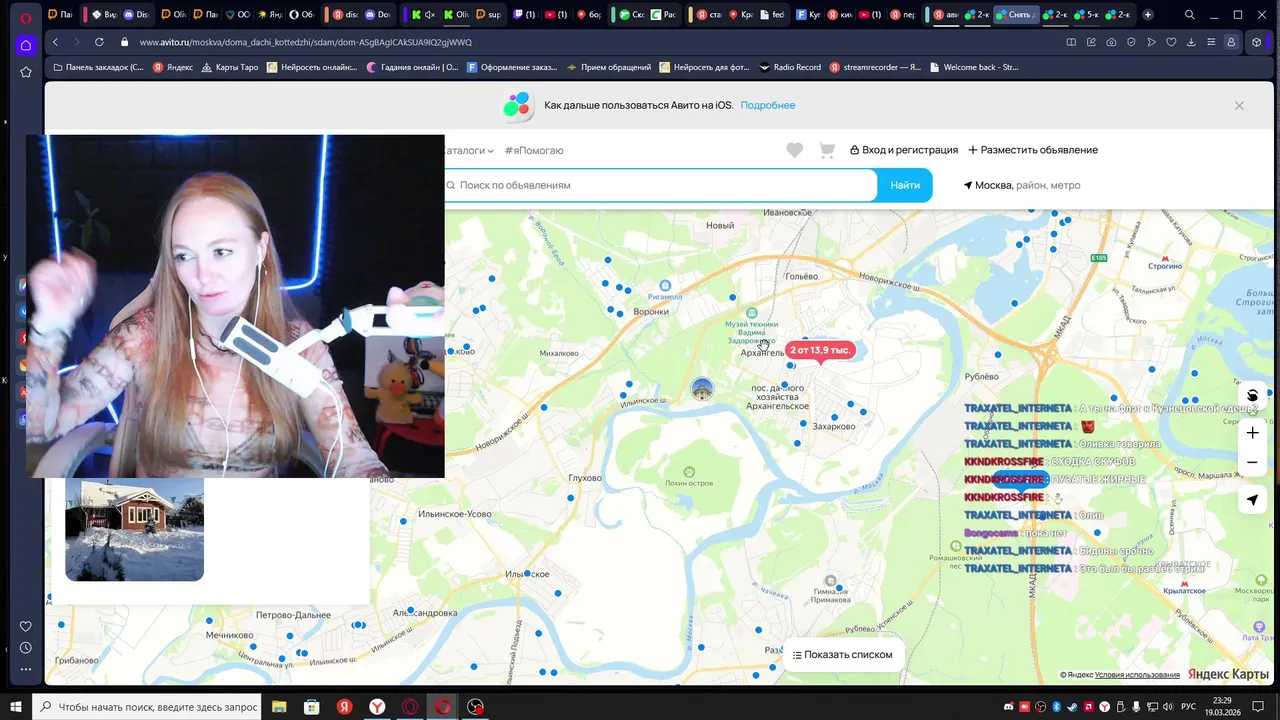Search open tabs with magnifier icon
This screenshot has height=720, width=1280.
[1189, 15]
